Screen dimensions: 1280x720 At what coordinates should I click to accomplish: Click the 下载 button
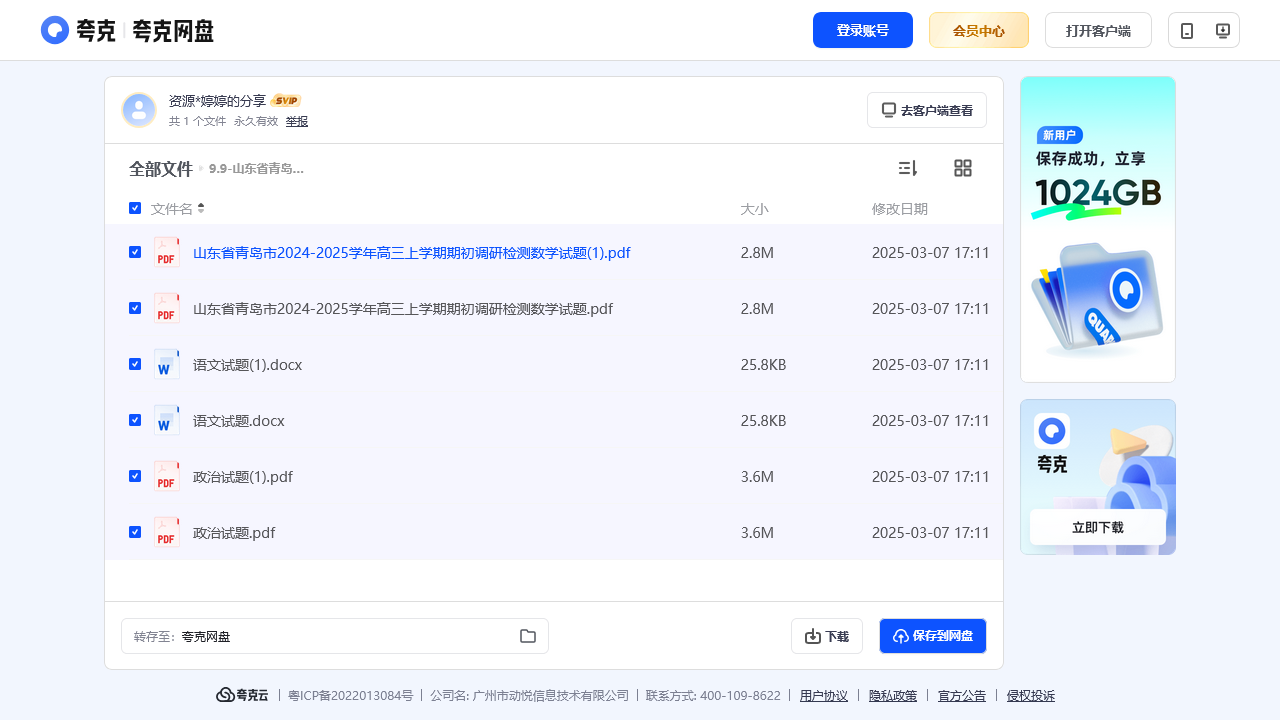point(827,636)
